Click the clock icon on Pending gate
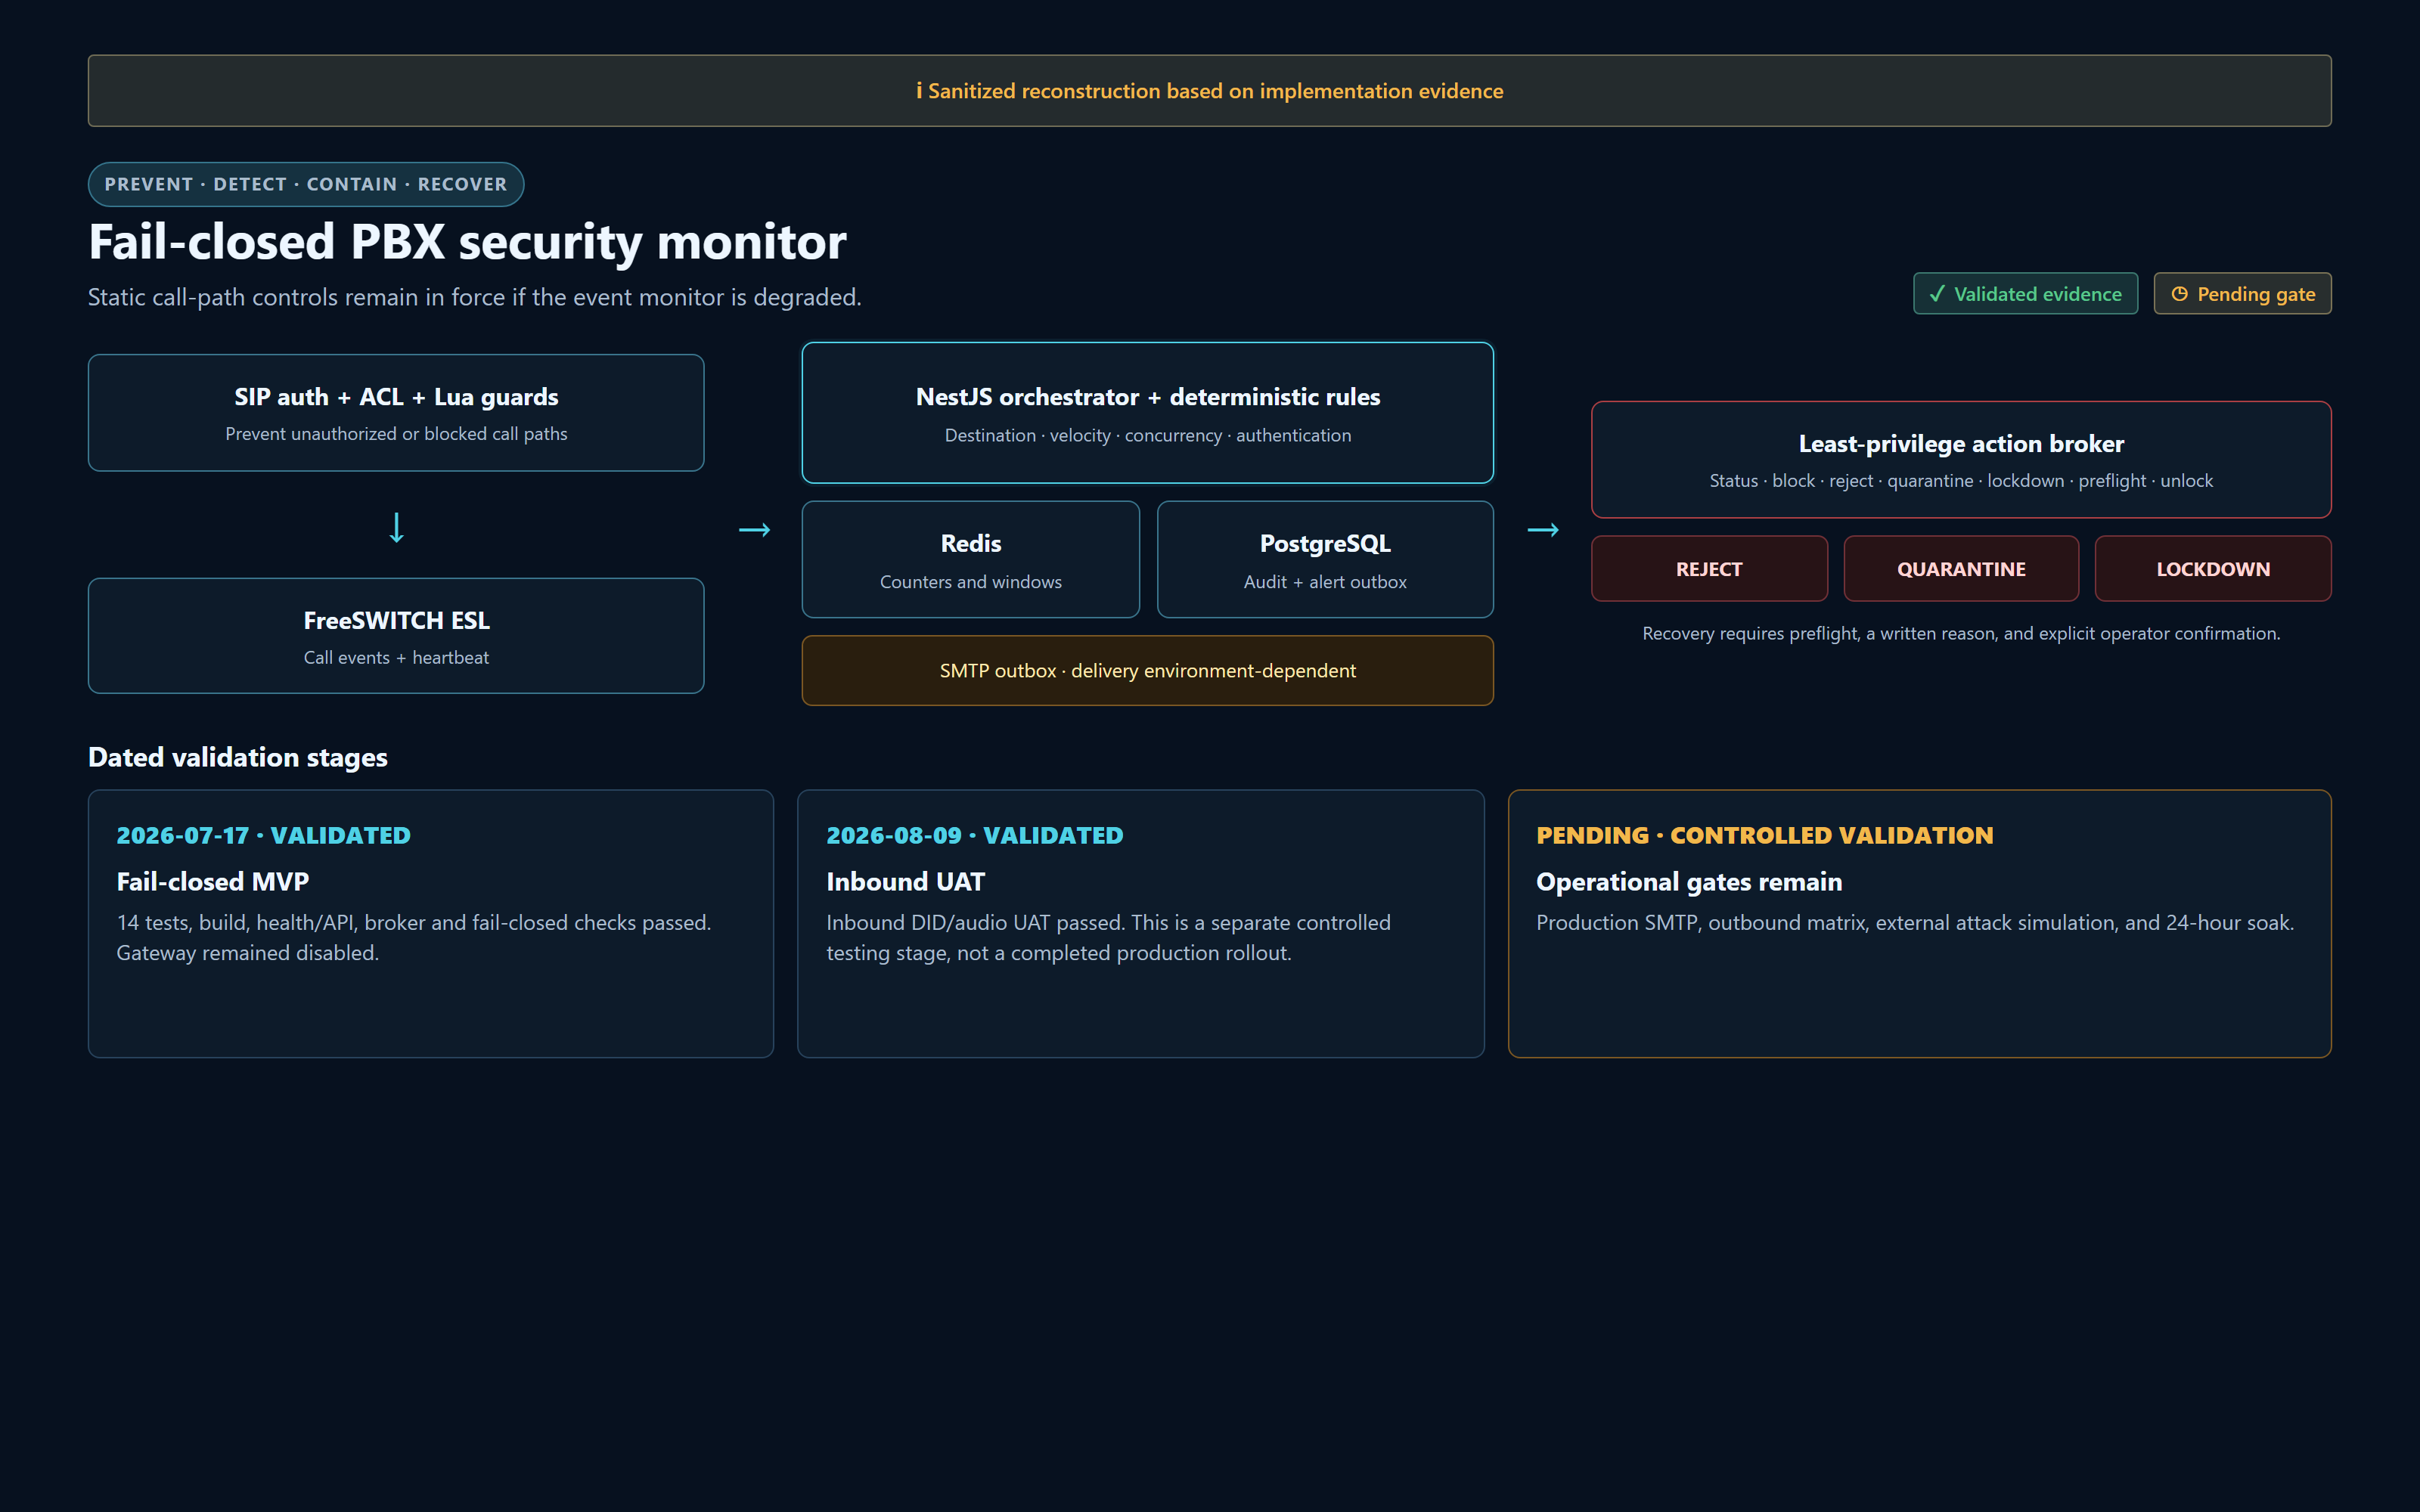Viewport: 2420px width, 1512px height. [x=2179, y=294]
